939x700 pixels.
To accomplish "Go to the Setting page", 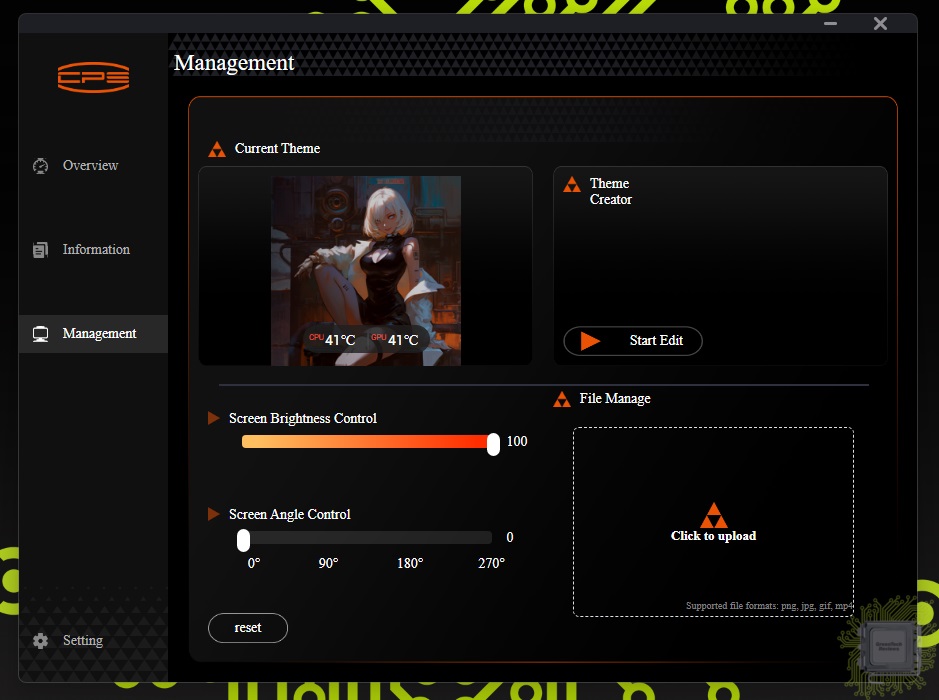I will click(93, 641).
